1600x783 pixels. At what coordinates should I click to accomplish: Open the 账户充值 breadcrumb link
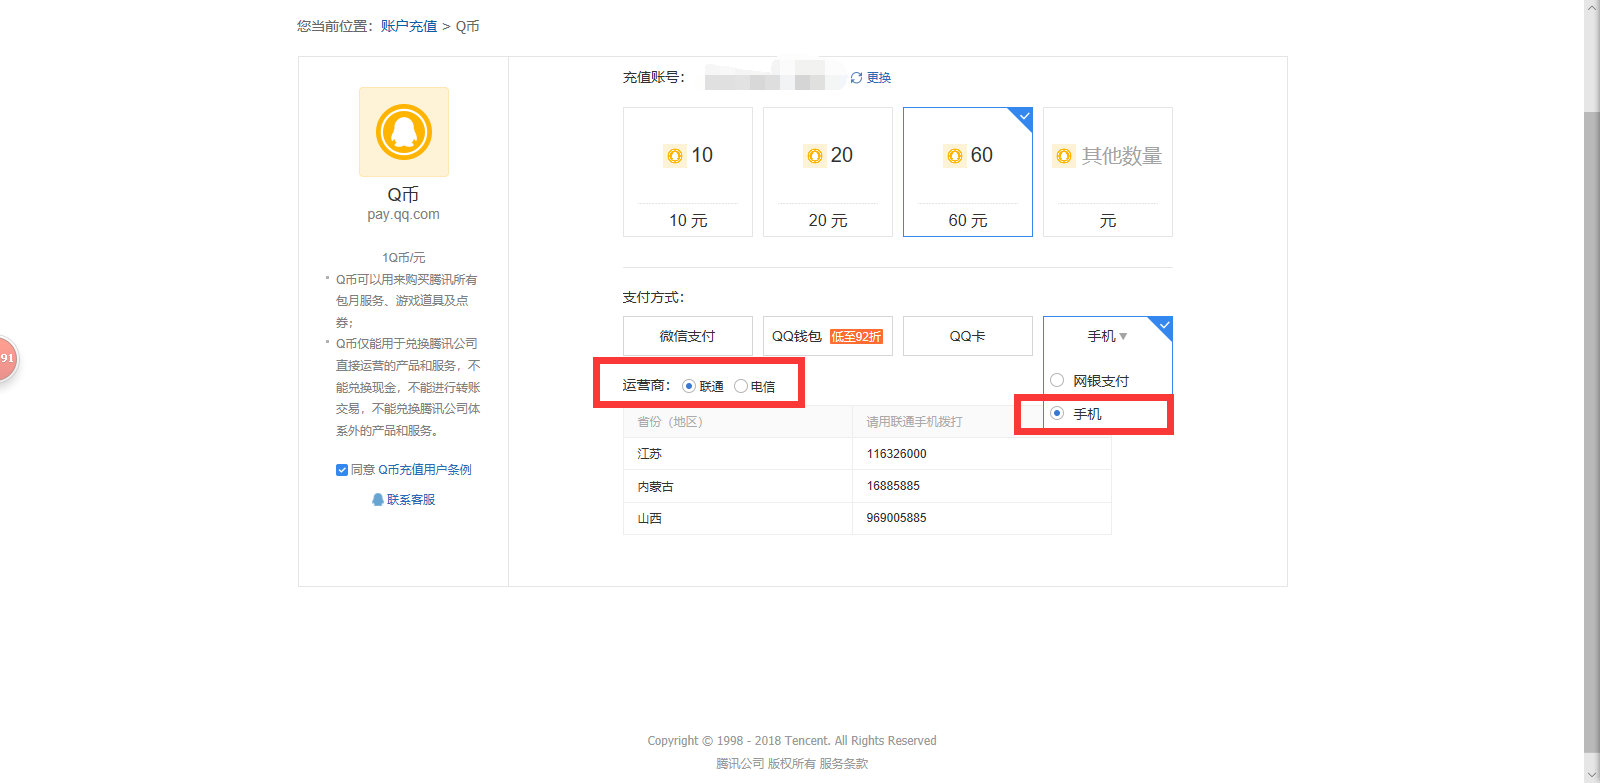coord(409,26)
